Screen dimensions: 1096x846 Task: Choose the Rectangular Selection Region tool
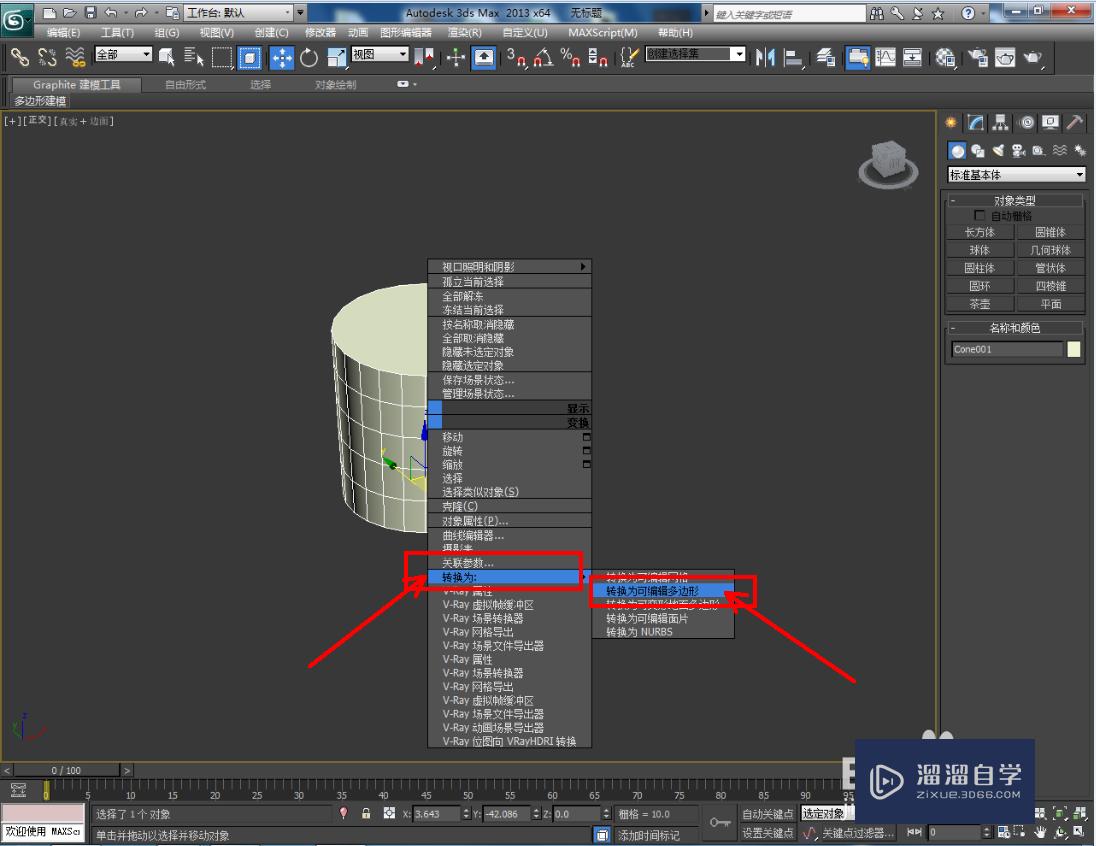click(222, 57)
